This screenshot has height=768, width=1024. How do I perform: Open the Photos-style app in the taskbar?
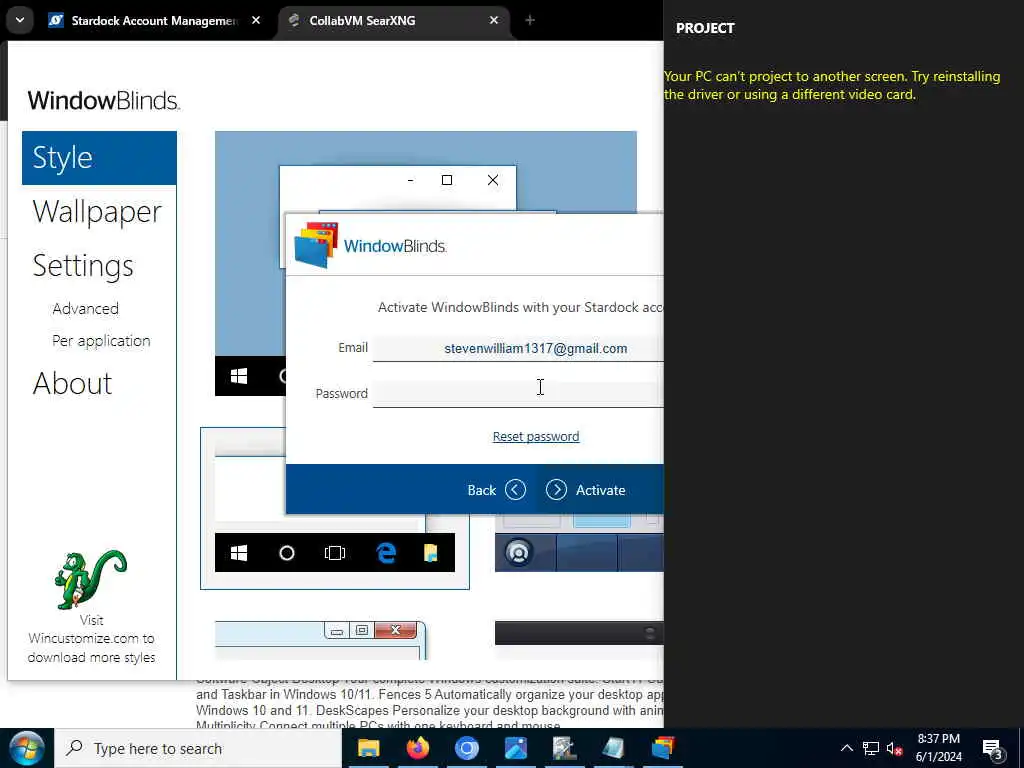[516, 748]
